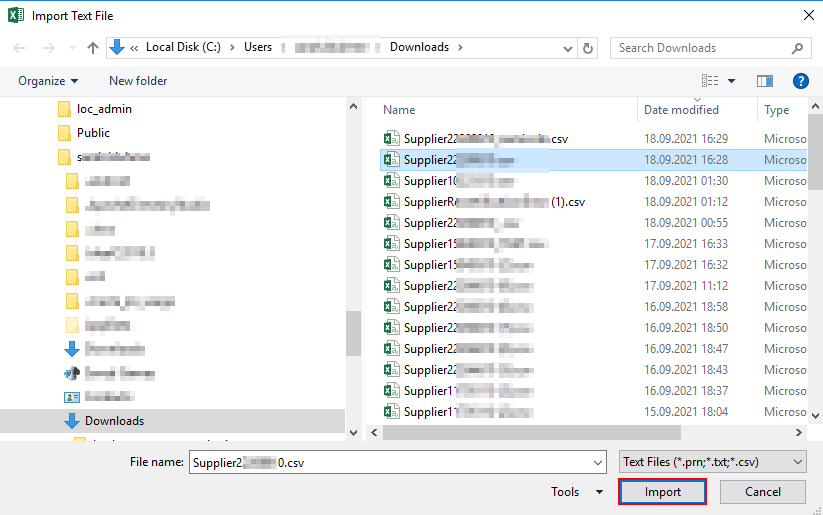The width and height of the screenshot is (823, 515).
Task: Toggle the preview pane icon
Action: point(765,81)
